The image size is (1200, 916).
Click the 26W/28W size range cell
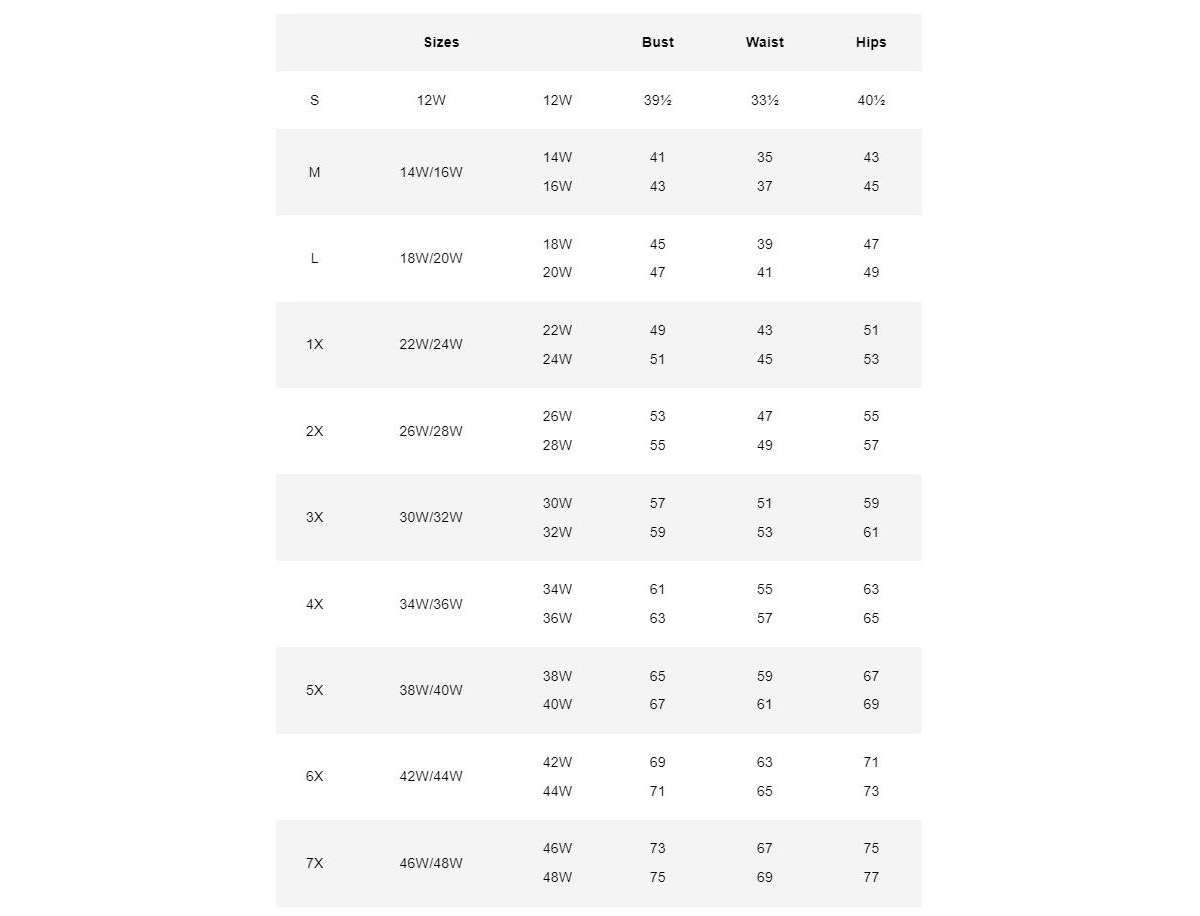coord(431,431)
